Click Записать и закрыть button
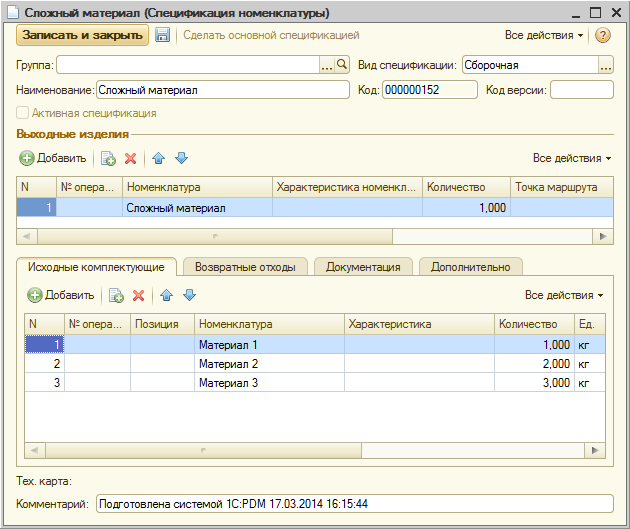The image size is (630, 529). [x=82, y=35]
